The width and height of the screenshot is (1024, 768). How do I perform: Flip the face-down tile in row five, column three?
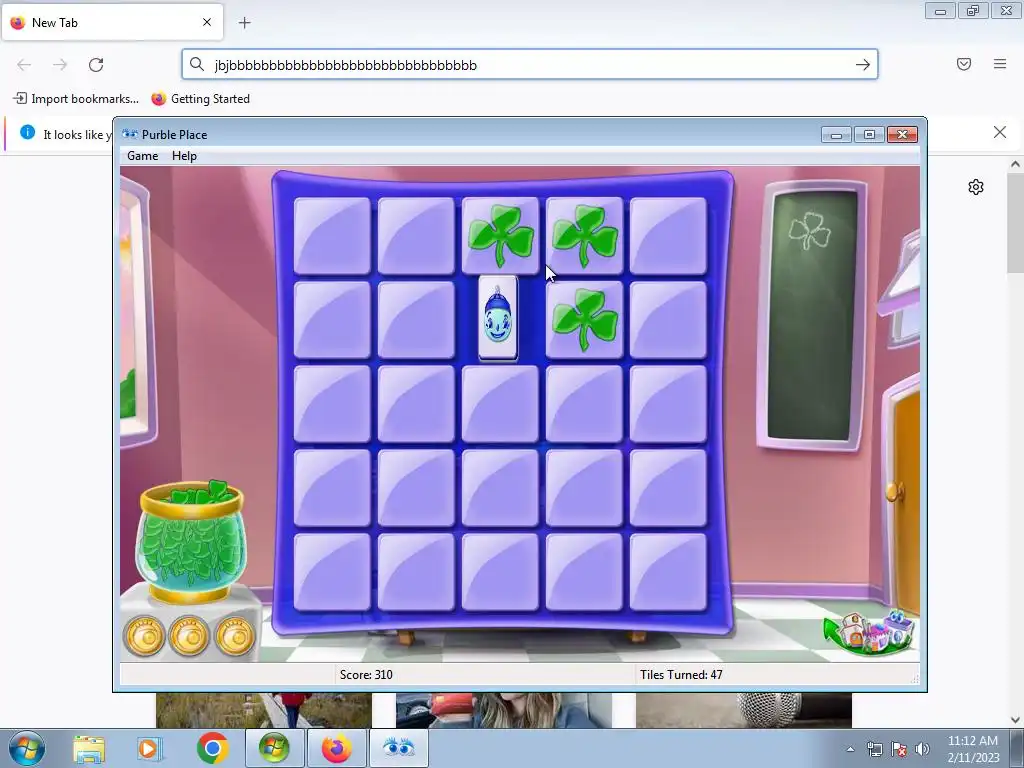click(x=500, y=572)
